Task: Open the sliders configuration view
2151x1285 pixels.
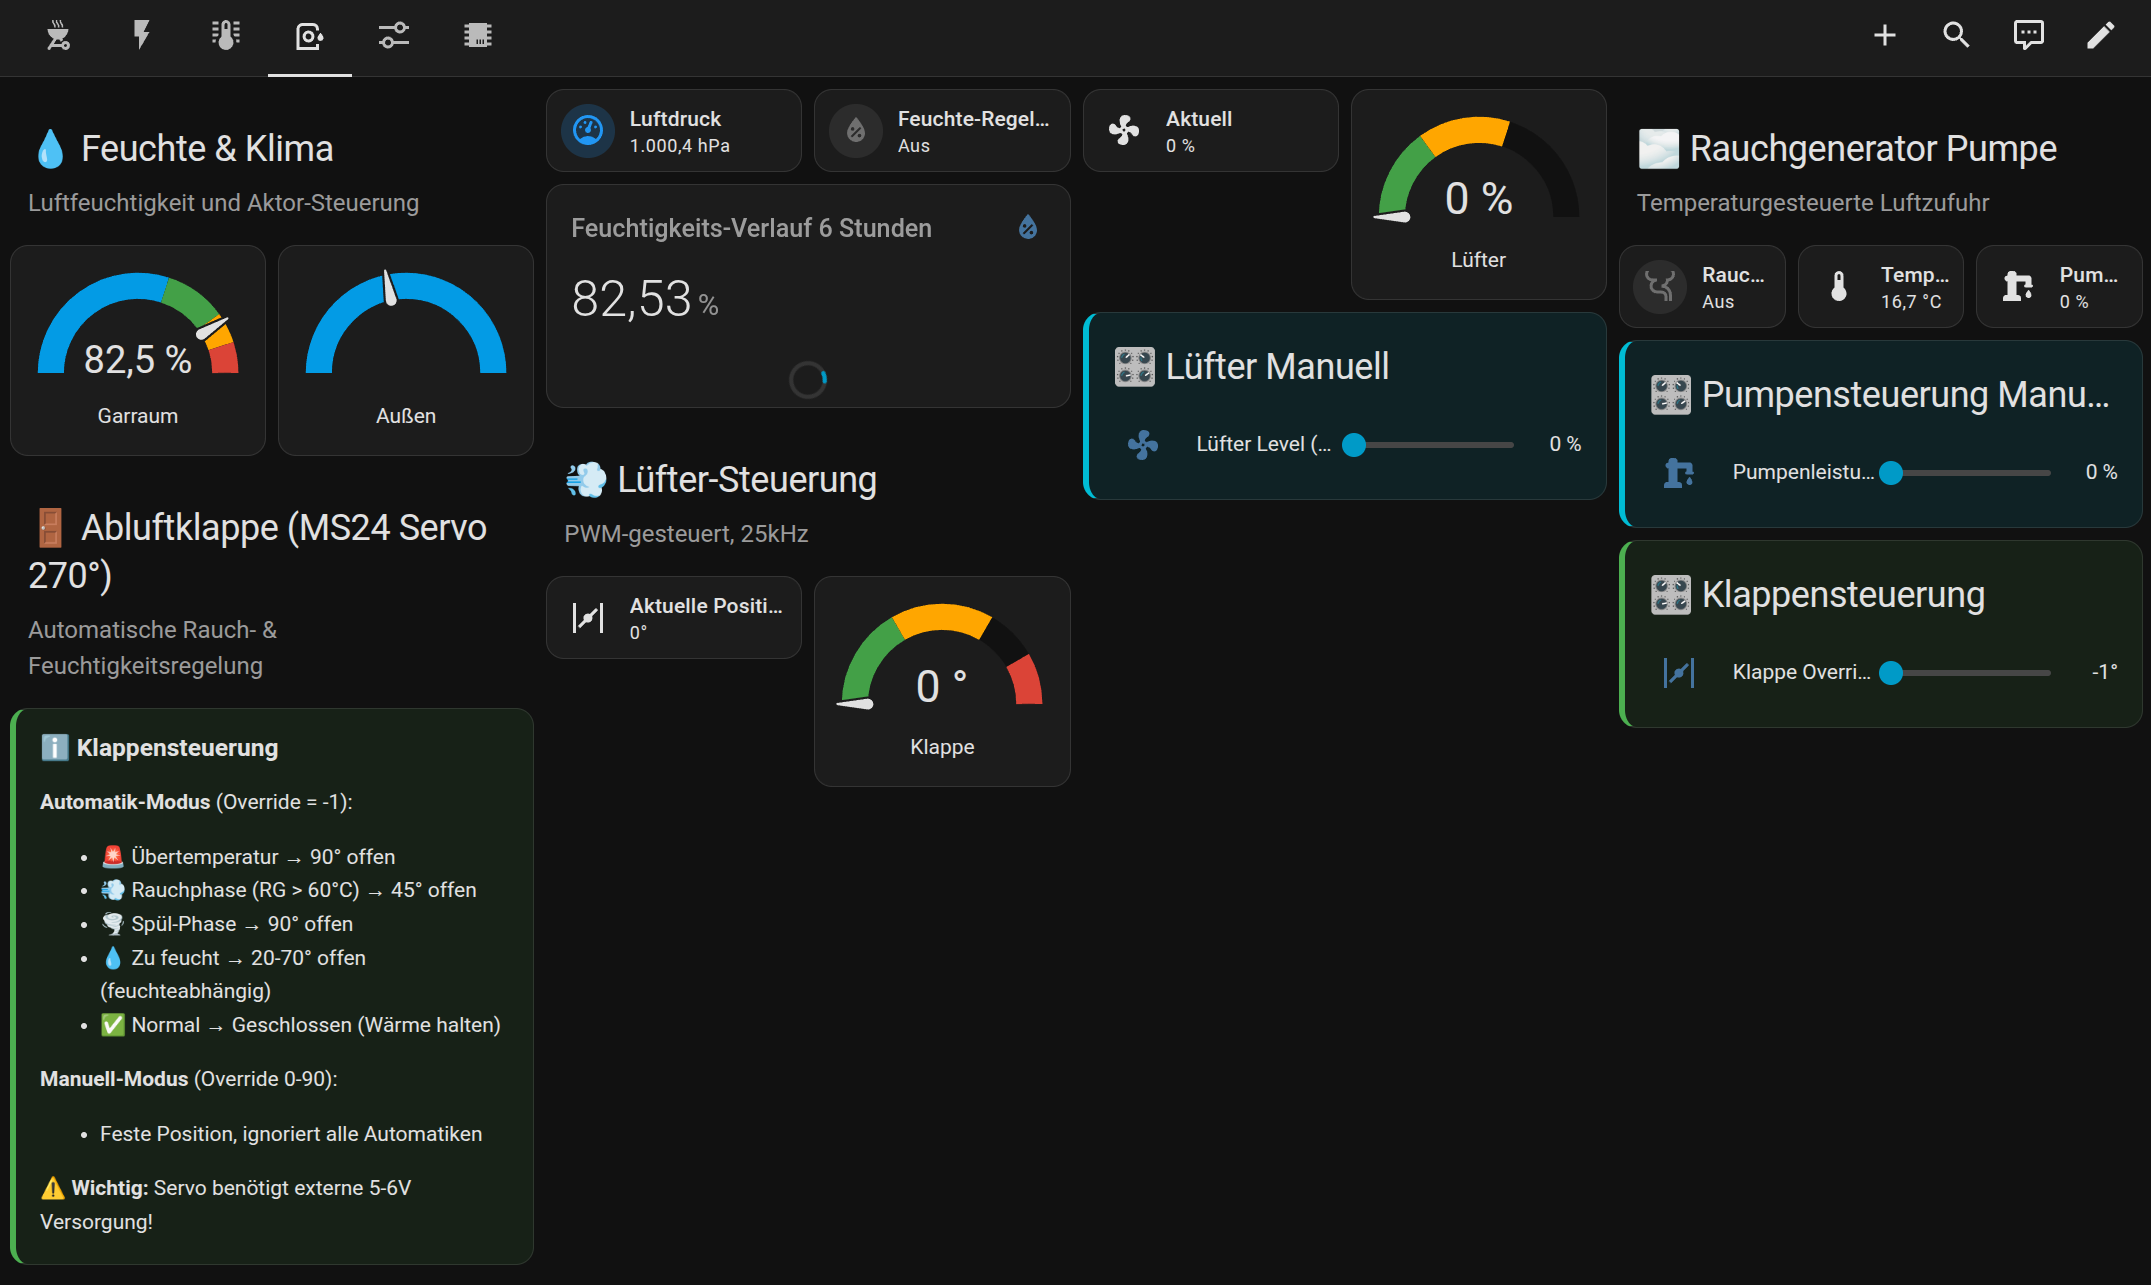Action: pos(393,36)
